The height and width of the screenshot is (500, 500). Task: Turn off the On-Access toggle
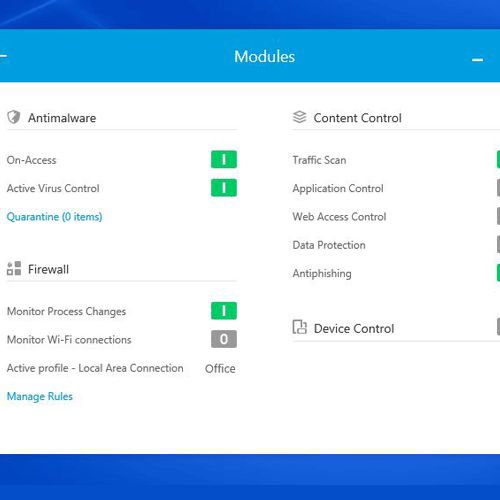pyautogui.click(x=224, y=160)
